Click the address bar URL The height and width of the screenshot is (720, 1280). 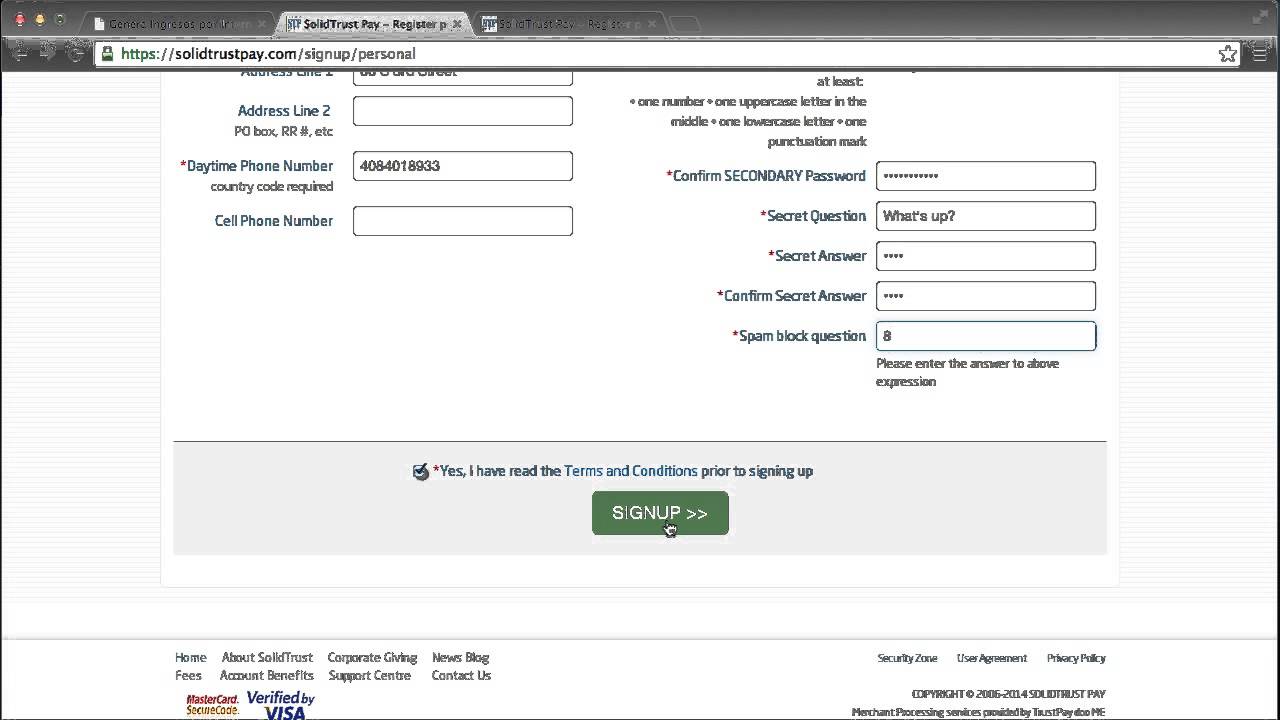pos(268,54)
